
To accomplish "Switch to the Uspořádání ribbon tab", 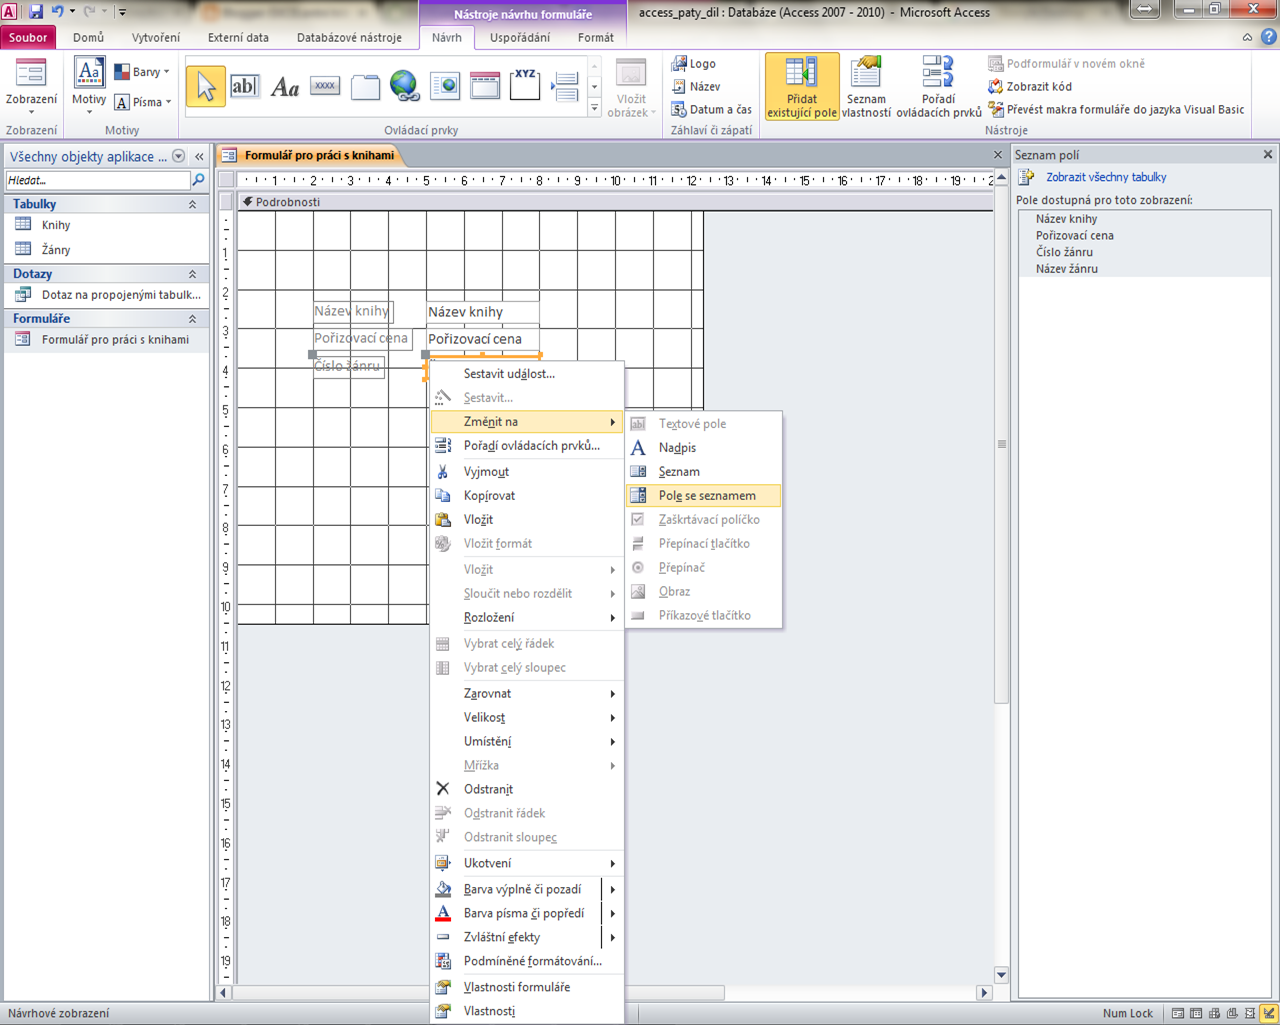I will click(520, 37).
